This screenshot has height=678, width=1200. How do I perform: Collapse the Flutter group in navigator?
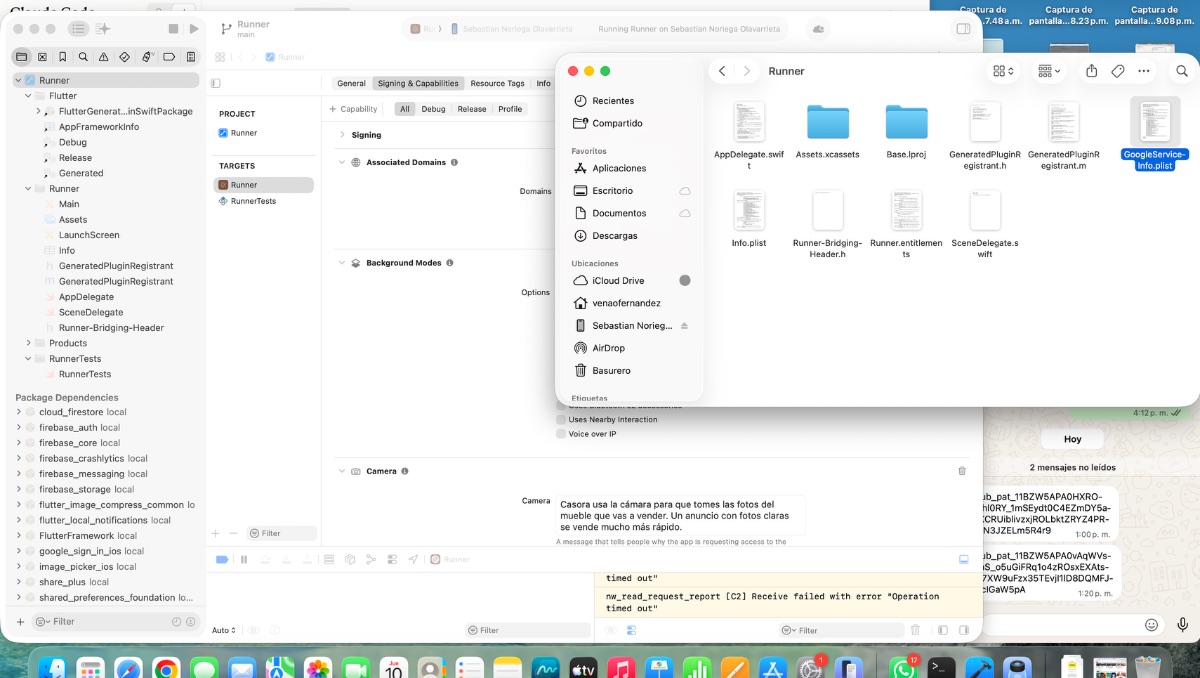point(28,96)
